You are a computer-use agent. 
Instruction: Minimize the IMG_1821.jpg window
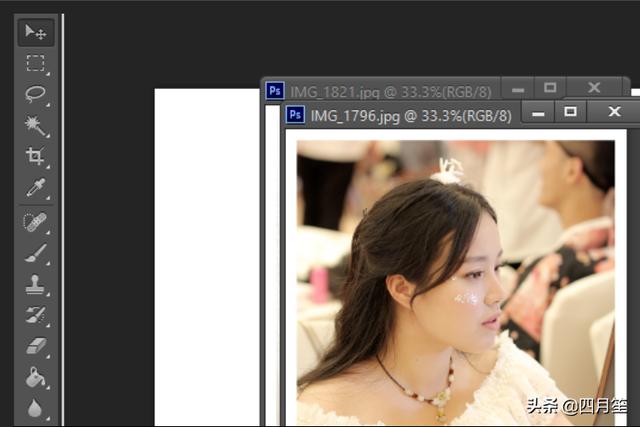(x=518, y=88)
